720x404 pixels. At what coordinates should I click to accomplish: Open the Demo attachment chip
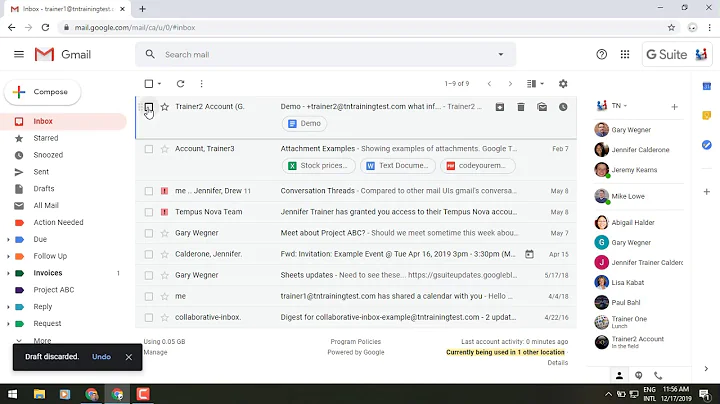(304, 123)
